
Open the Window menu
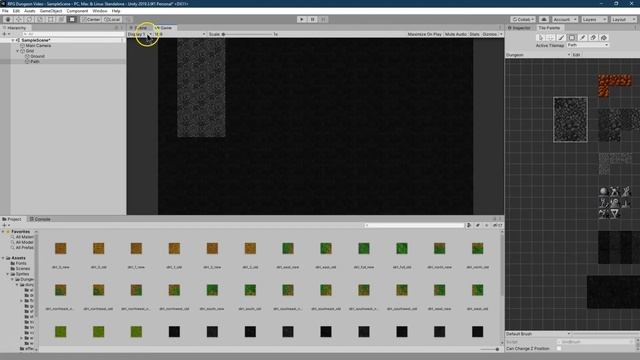pos(100,11)
